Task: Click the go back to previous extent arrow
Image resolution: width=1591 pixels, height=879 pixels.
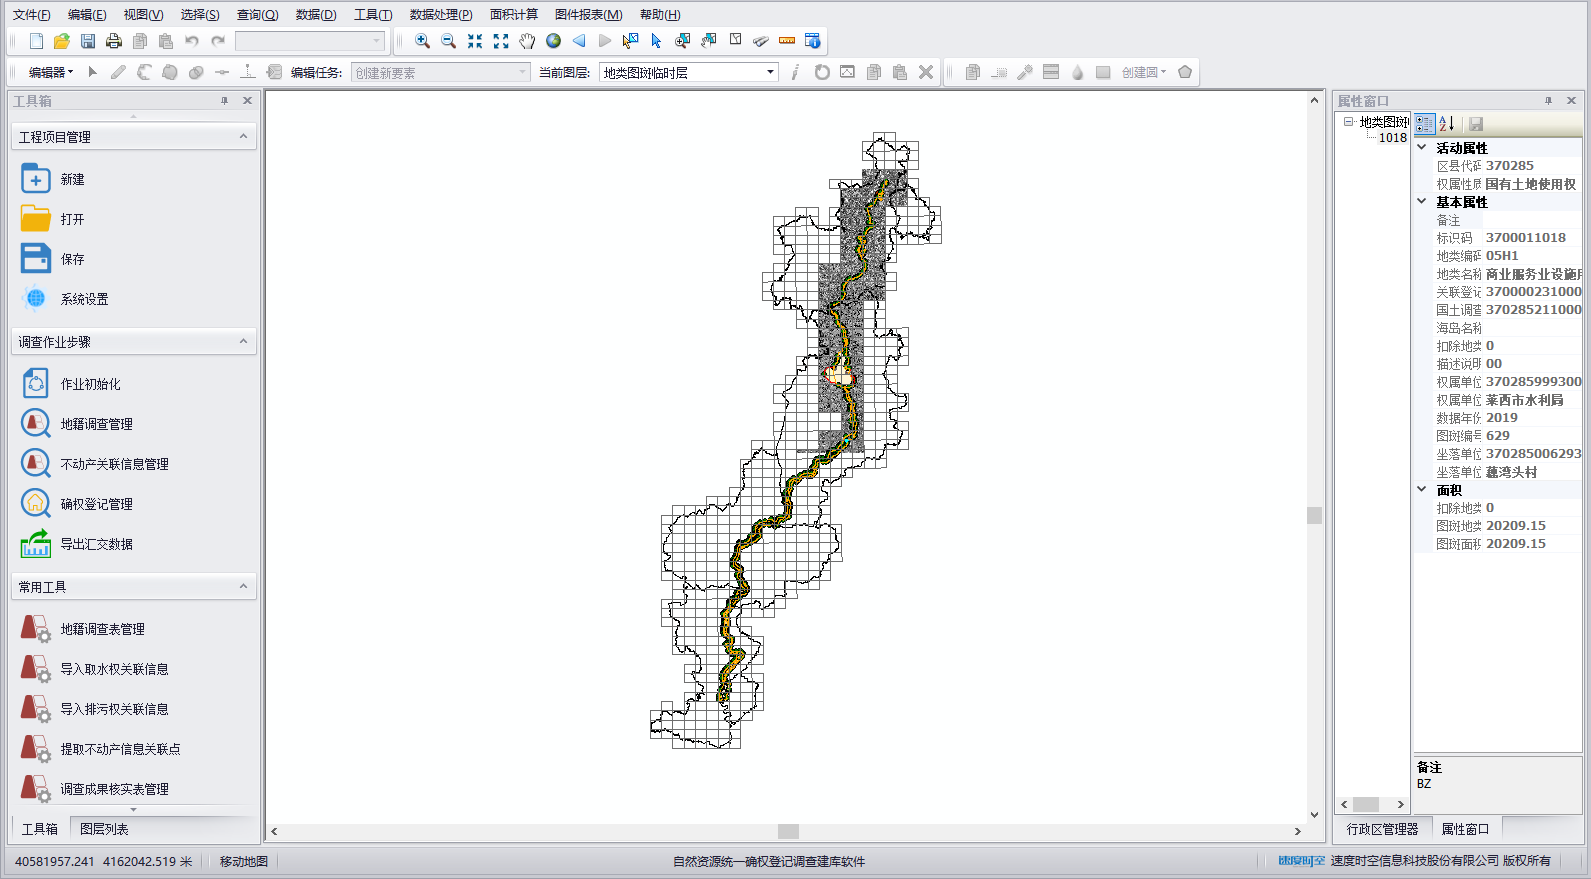Action: tap(579, 41)
